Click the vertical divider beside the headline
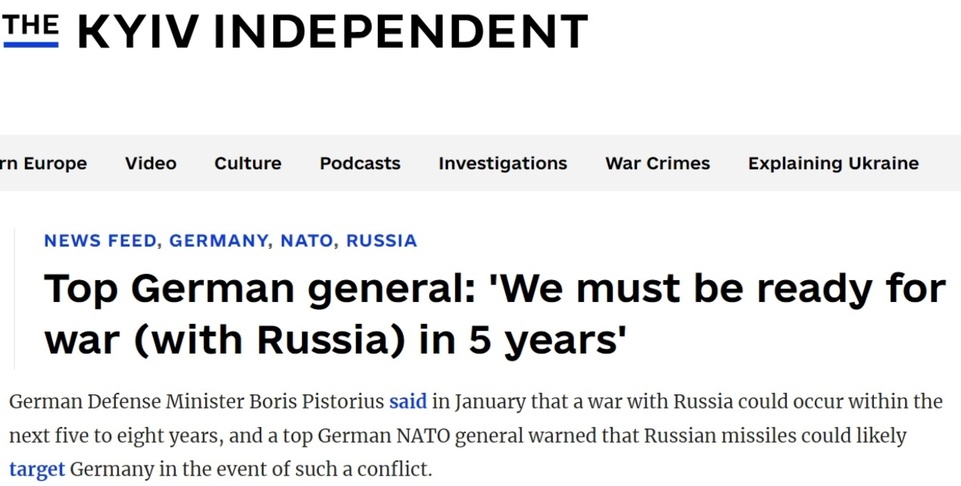 tap(15, 298)
